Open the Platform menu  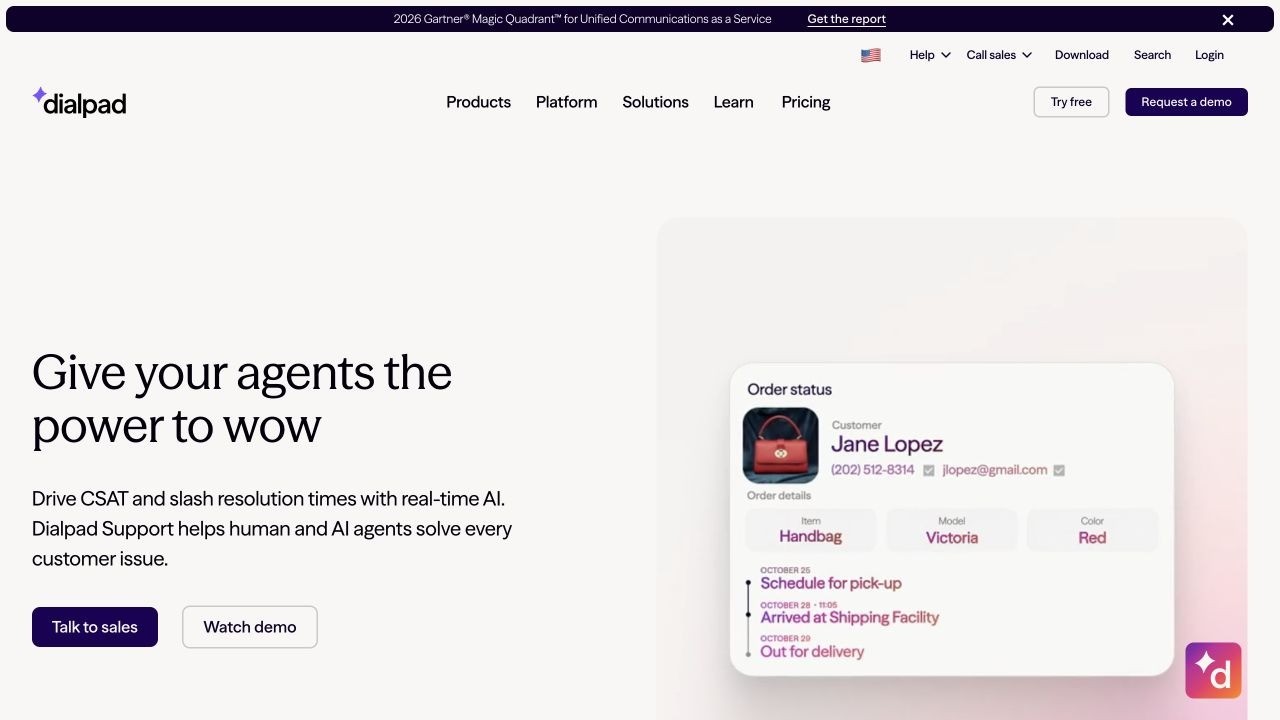[x=566, y=102]
